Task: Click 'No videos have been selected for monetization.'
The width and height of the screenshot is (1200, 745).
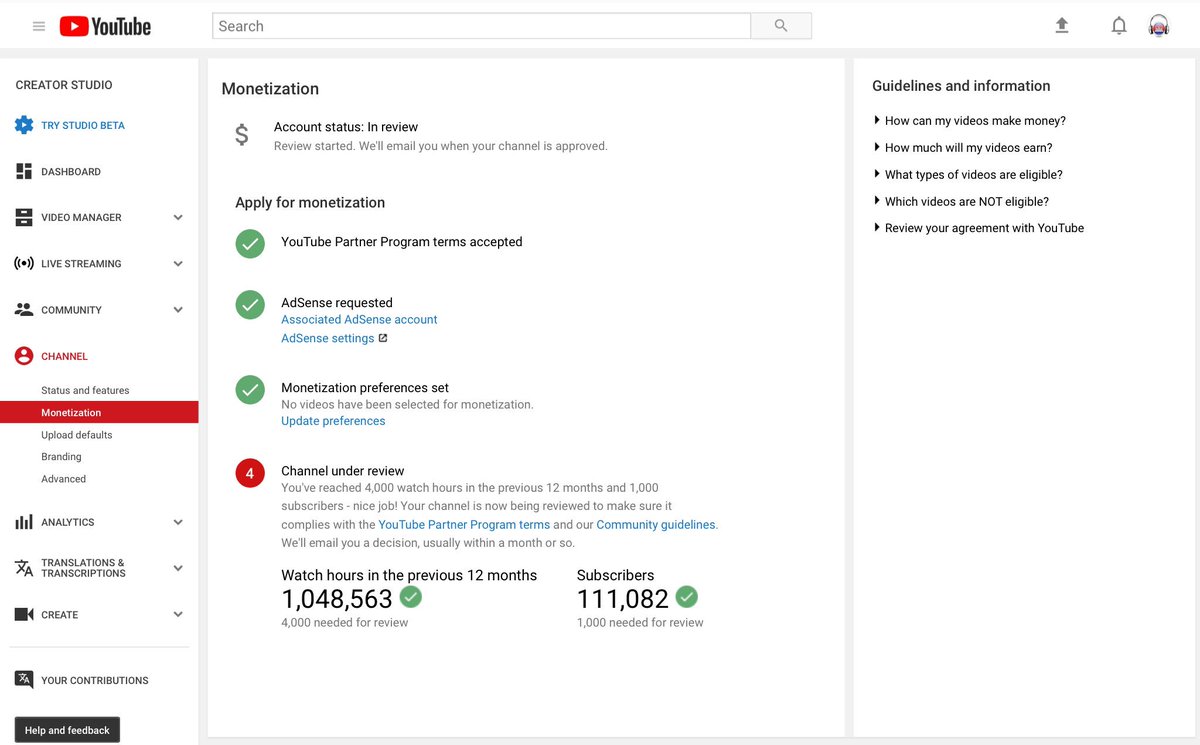Action: (x=407, y=405)
